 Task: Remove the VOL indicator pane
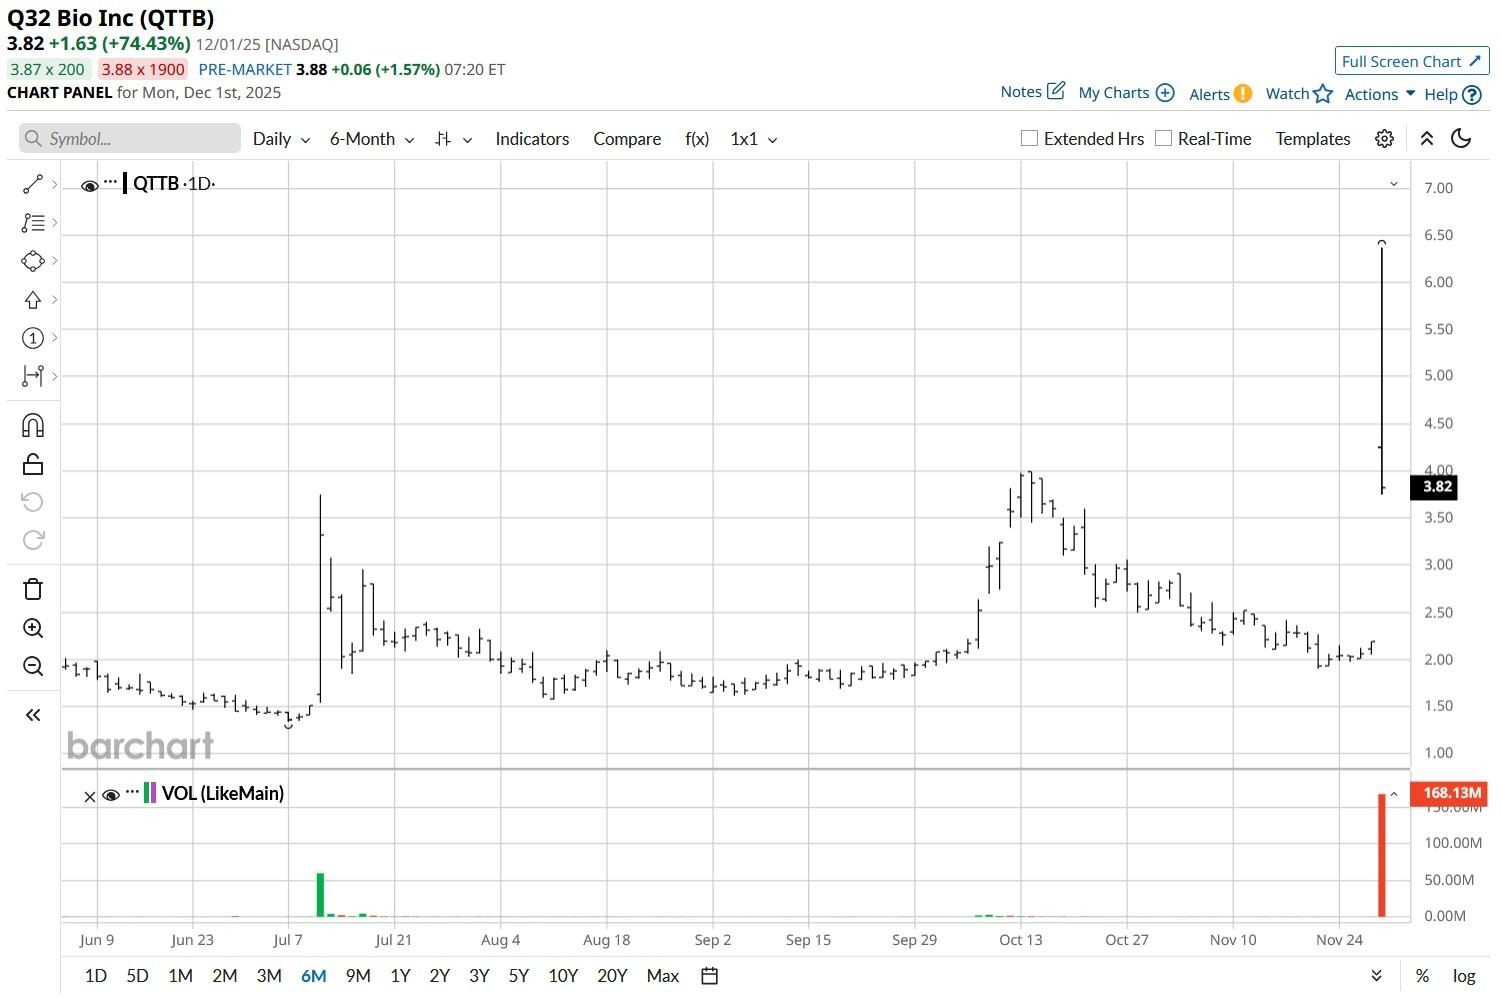pyautogui.click(x=90, y=796)
